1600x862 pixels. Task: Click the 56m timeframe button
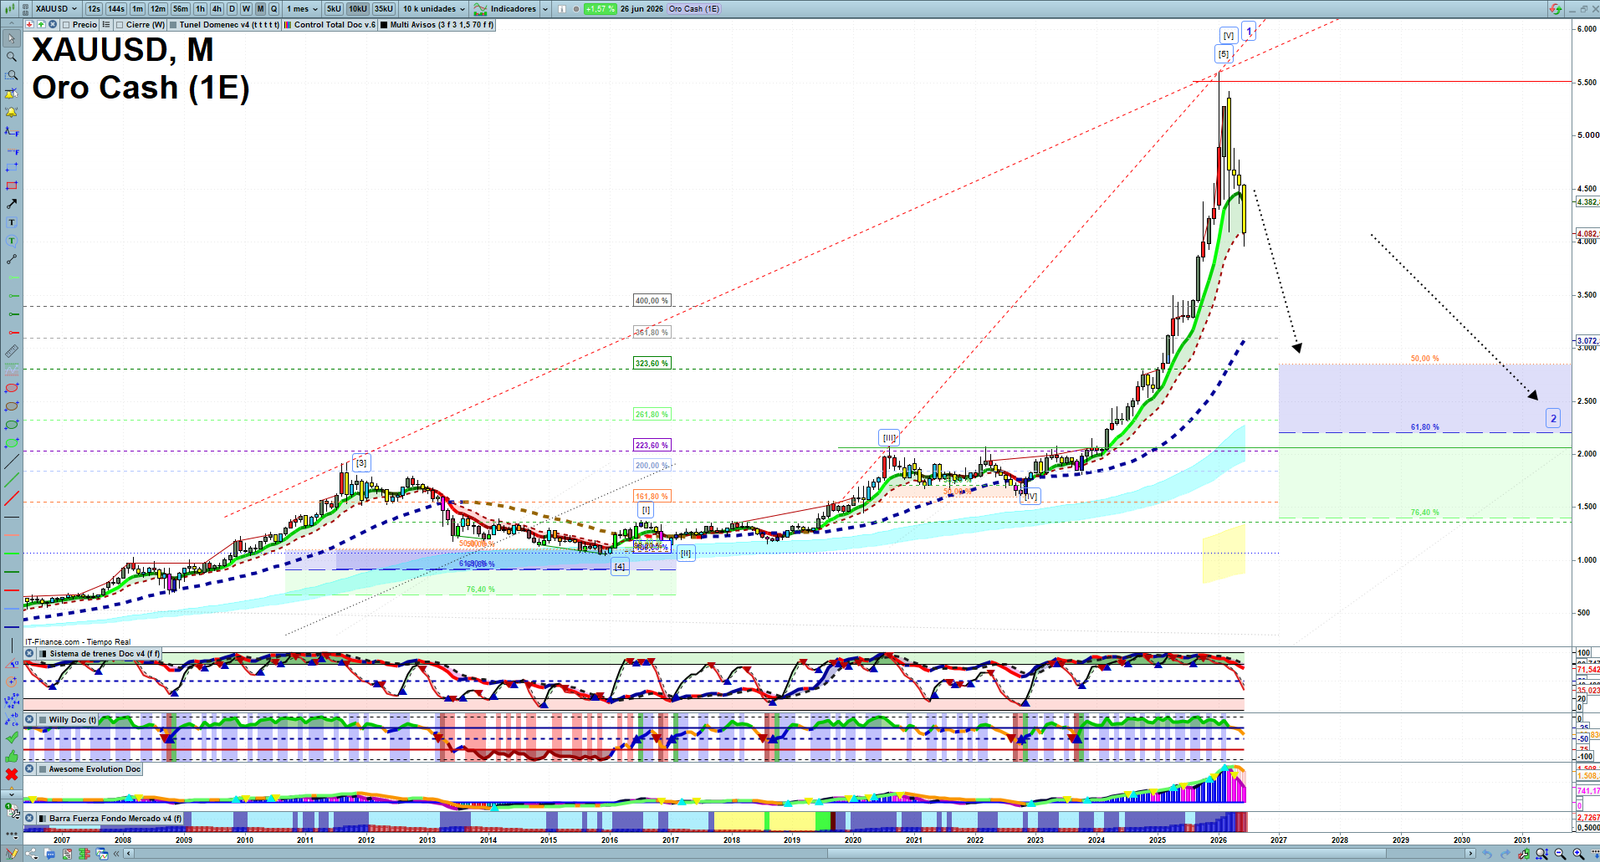180,9
